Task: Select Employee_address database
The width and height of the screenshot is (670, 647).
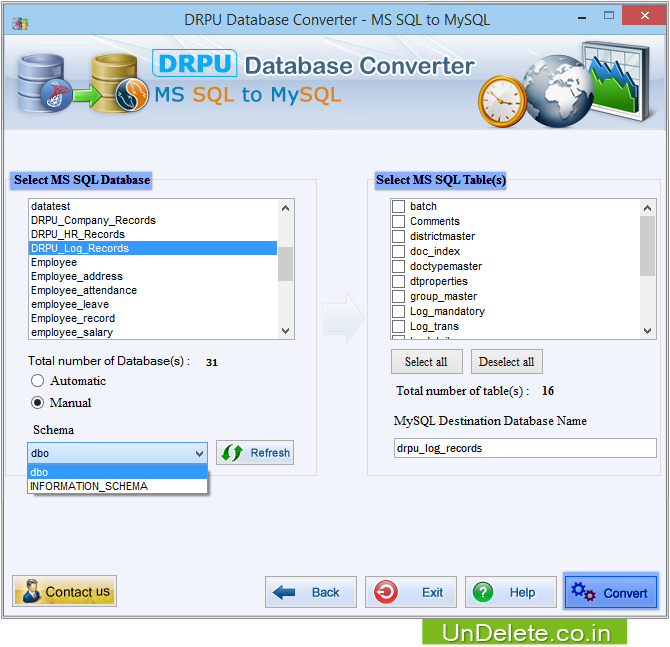Action: (153, 276)
